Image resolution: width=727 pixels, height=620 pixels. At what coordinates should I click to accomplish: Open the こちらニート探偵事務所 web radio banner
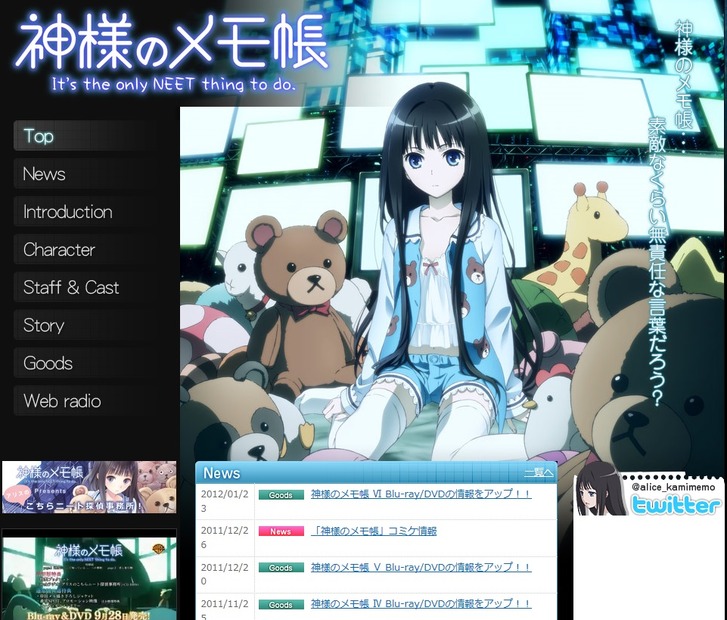(89, 487)
